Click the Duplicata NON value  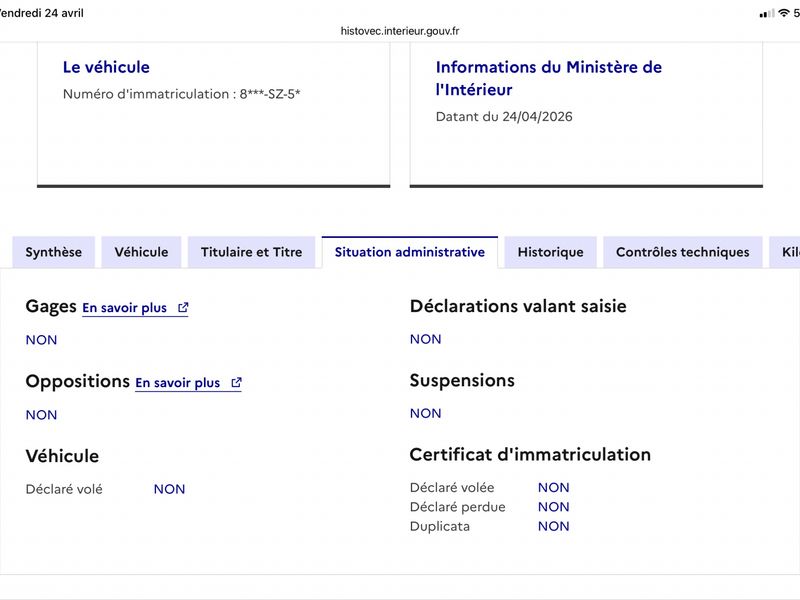point(554,527)
